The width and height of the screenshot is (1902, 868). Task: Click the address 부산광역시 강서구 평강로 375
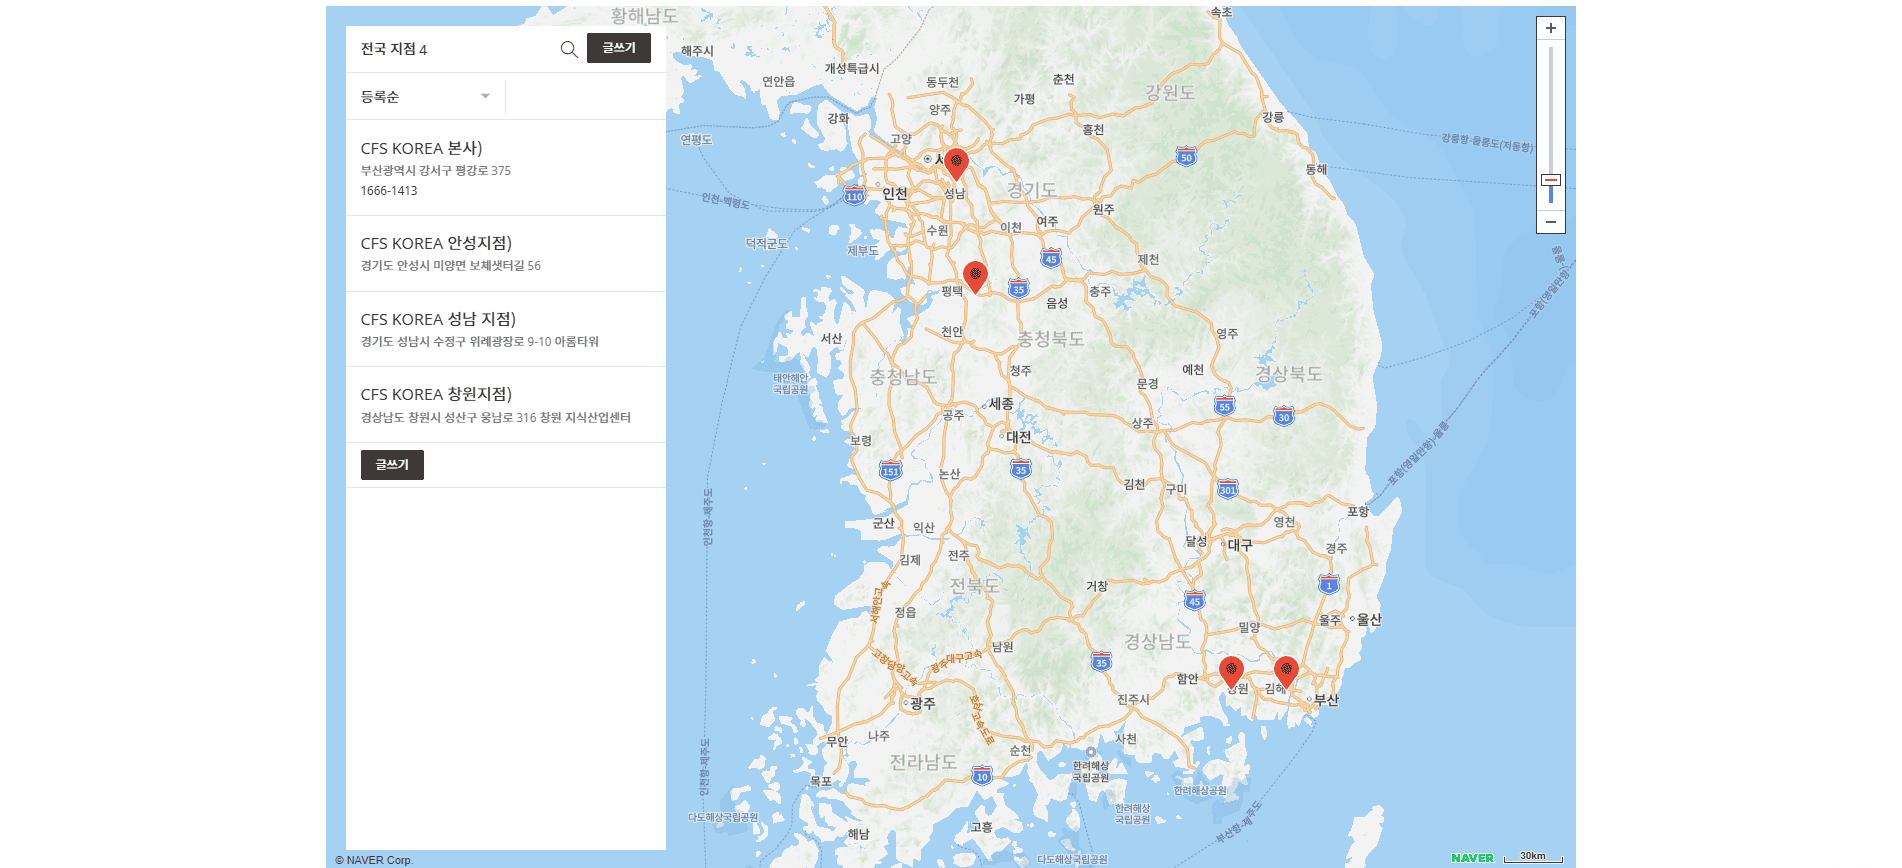click(x=436, y=171)
